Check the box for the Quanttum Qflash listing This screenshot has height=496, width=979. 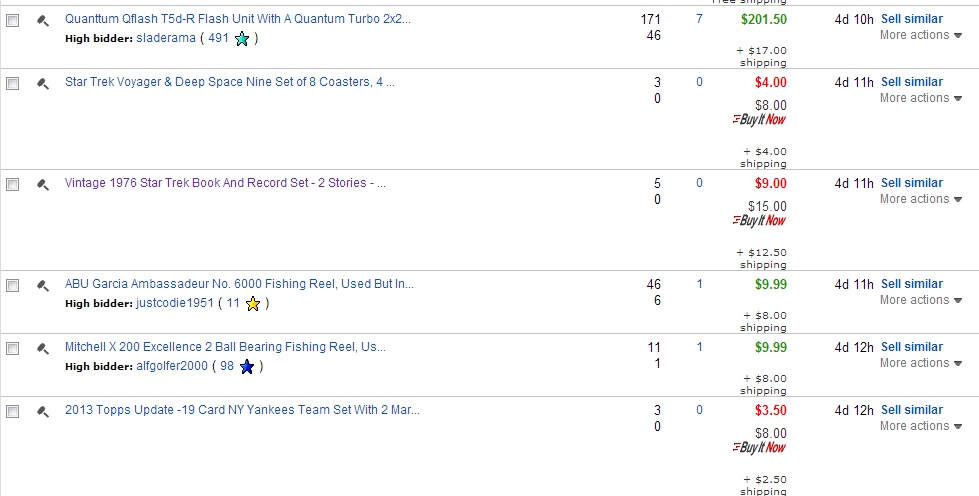point(12,21)
